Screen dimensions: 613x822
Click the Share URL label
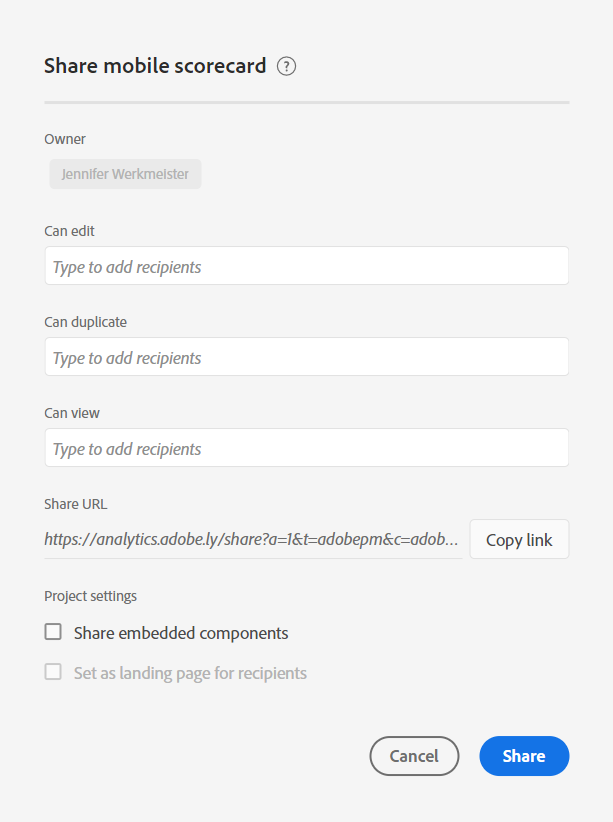click(x=75, y=504)
